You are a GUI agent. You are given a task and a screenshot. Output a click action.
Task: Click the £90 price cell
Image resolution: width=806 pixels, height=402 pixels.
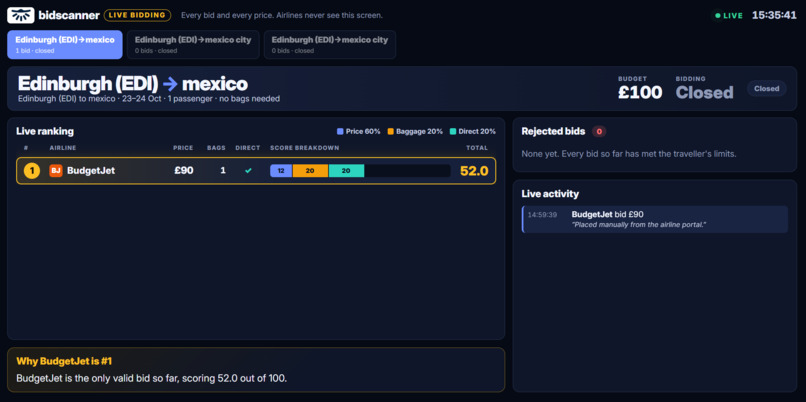pyautogui.click(x=184, y=171)
